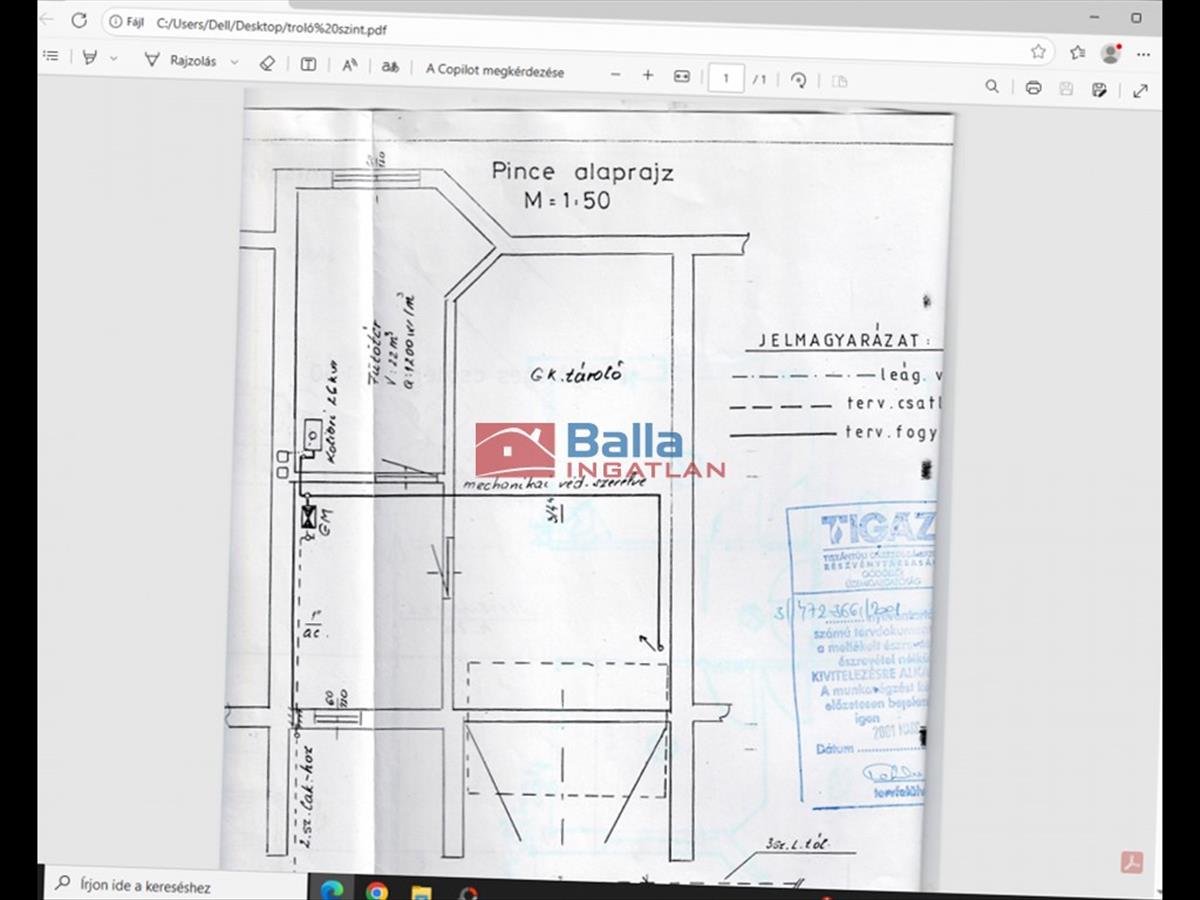
Task: Print the PDF document
Action: click(1033, 88)
